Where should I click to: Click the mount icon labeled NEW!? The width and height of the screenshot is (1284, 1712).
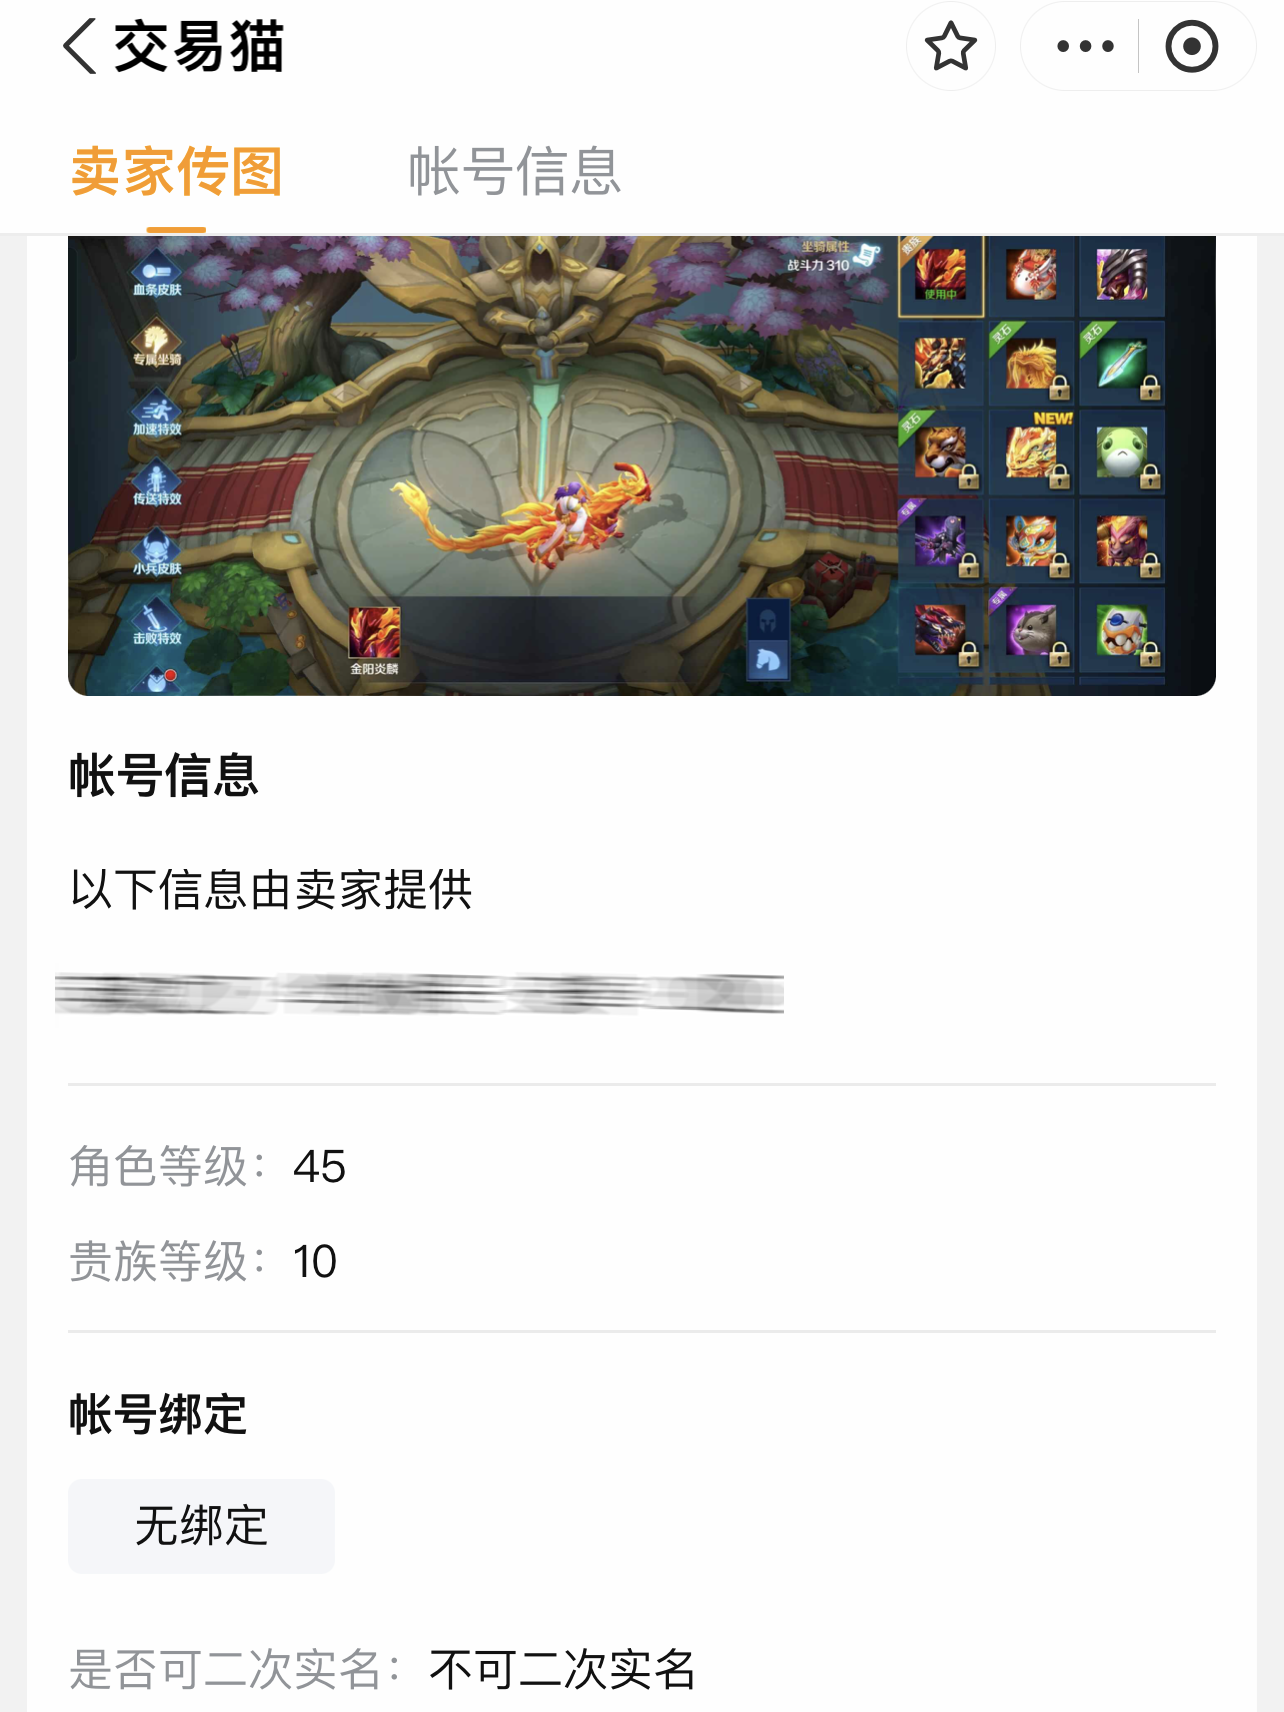tap(1032, 451)
